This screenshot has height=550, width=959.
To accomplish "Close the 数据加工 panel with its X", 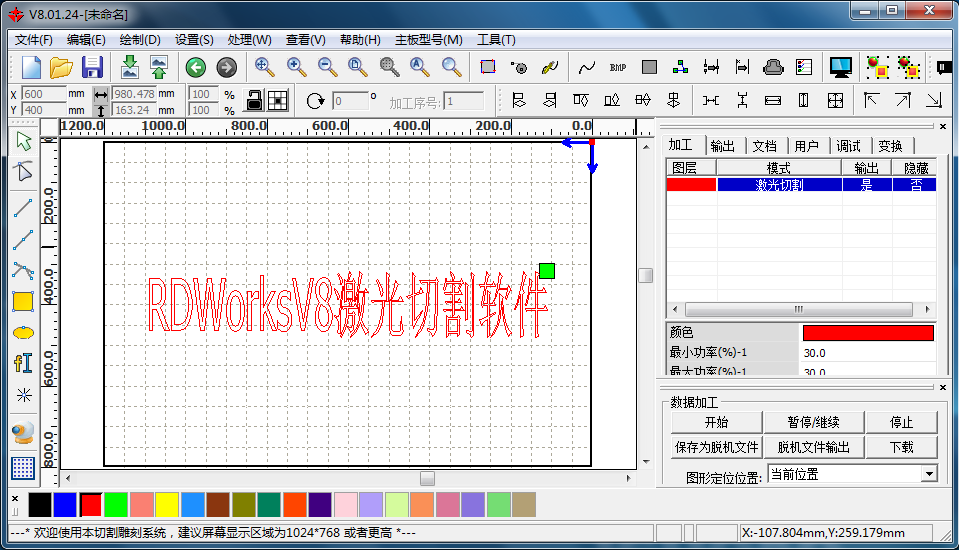I will click(x=942, y=387).
